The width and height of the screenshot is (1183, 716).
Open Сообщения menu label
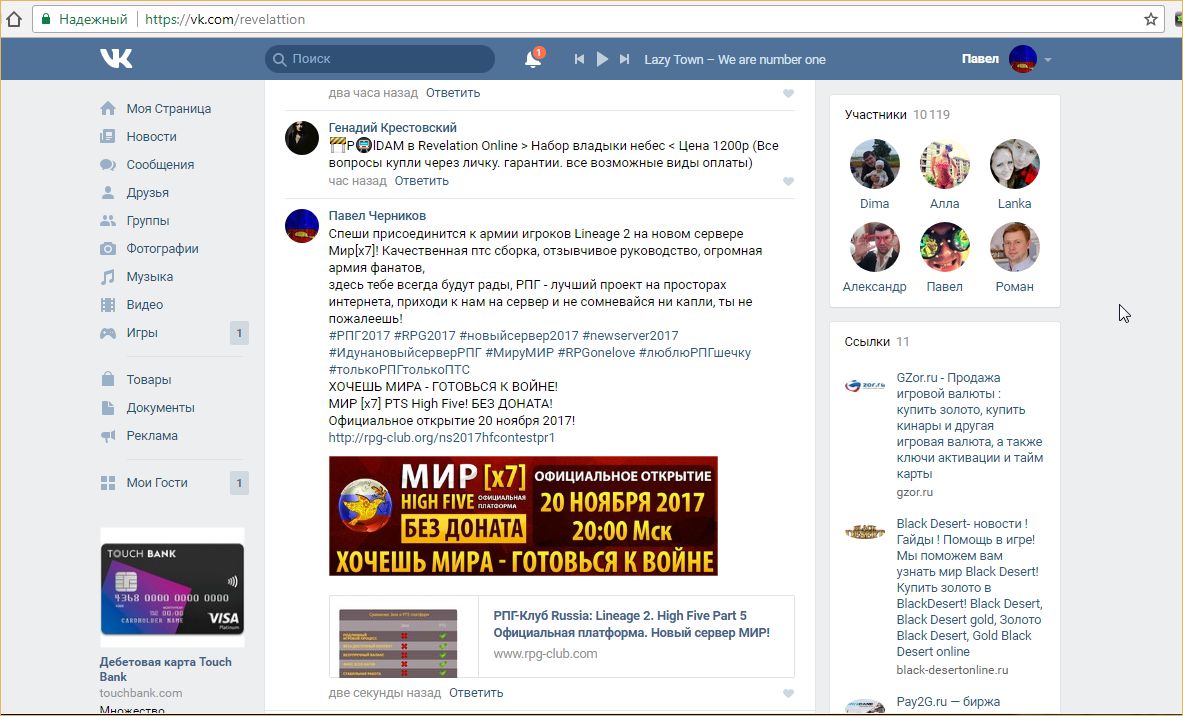(160, 164)
